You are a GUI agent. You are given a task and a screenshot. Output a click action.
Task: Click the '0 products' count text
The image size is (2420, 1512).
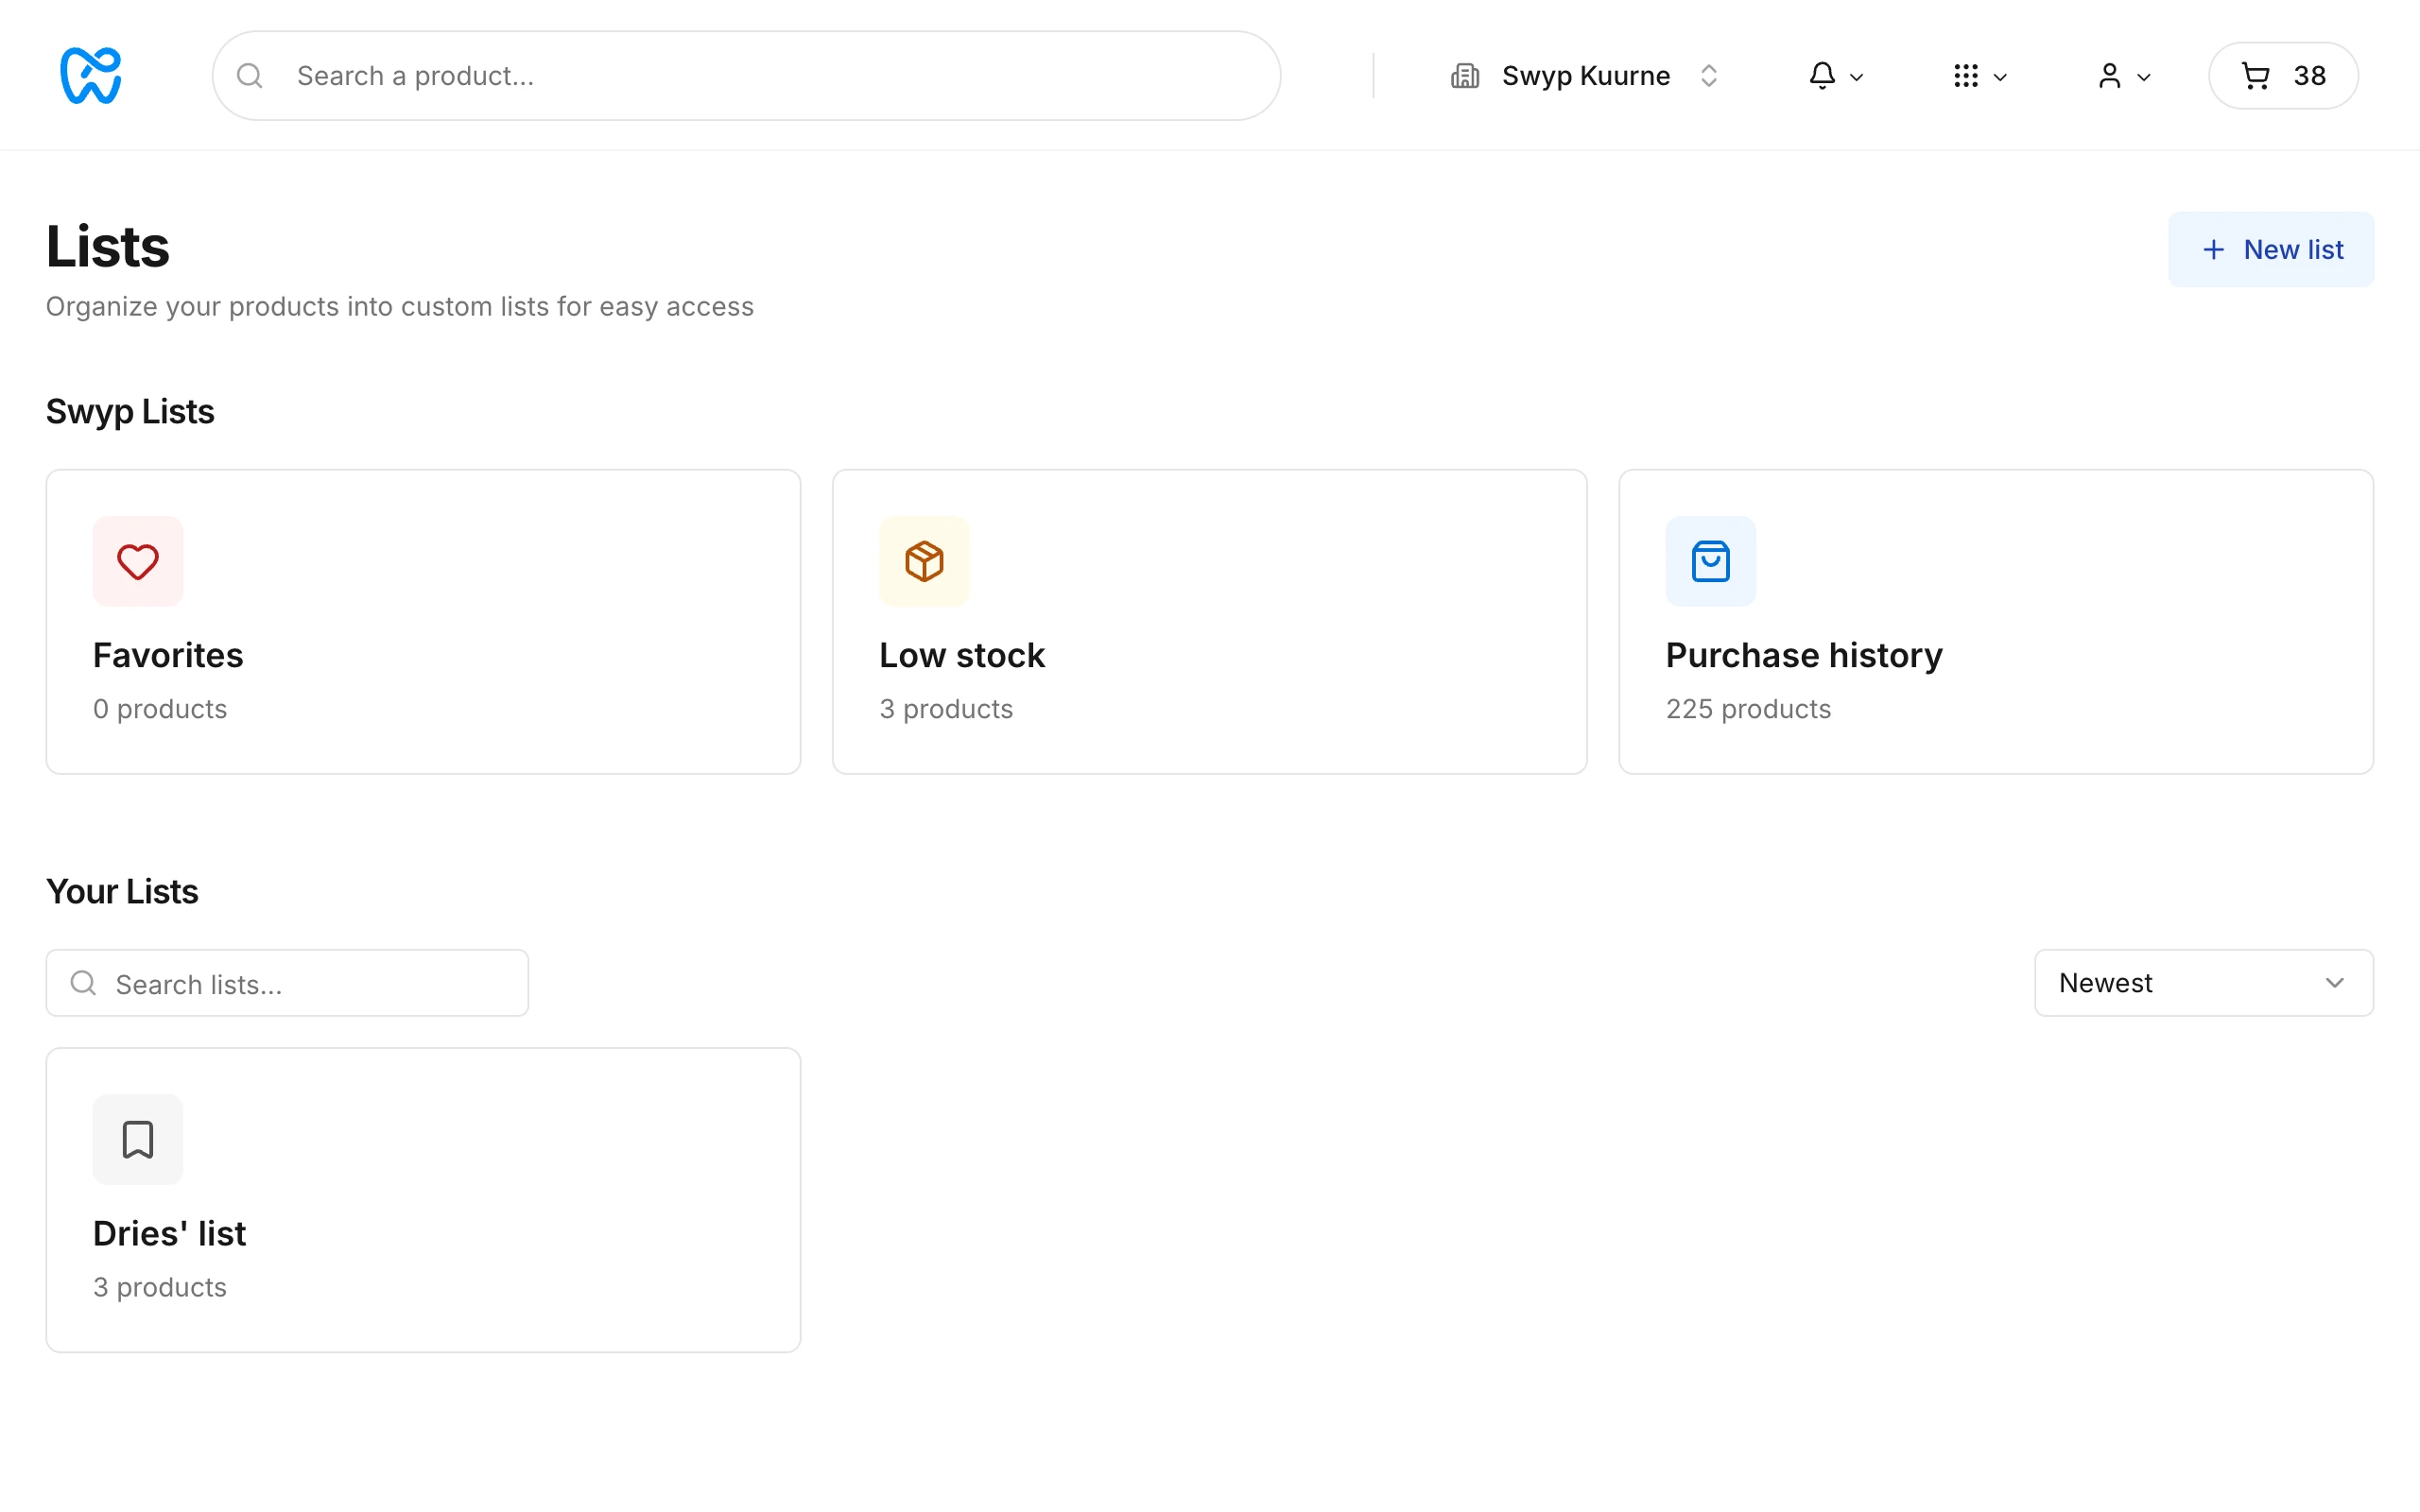click(x=160, y=709)
